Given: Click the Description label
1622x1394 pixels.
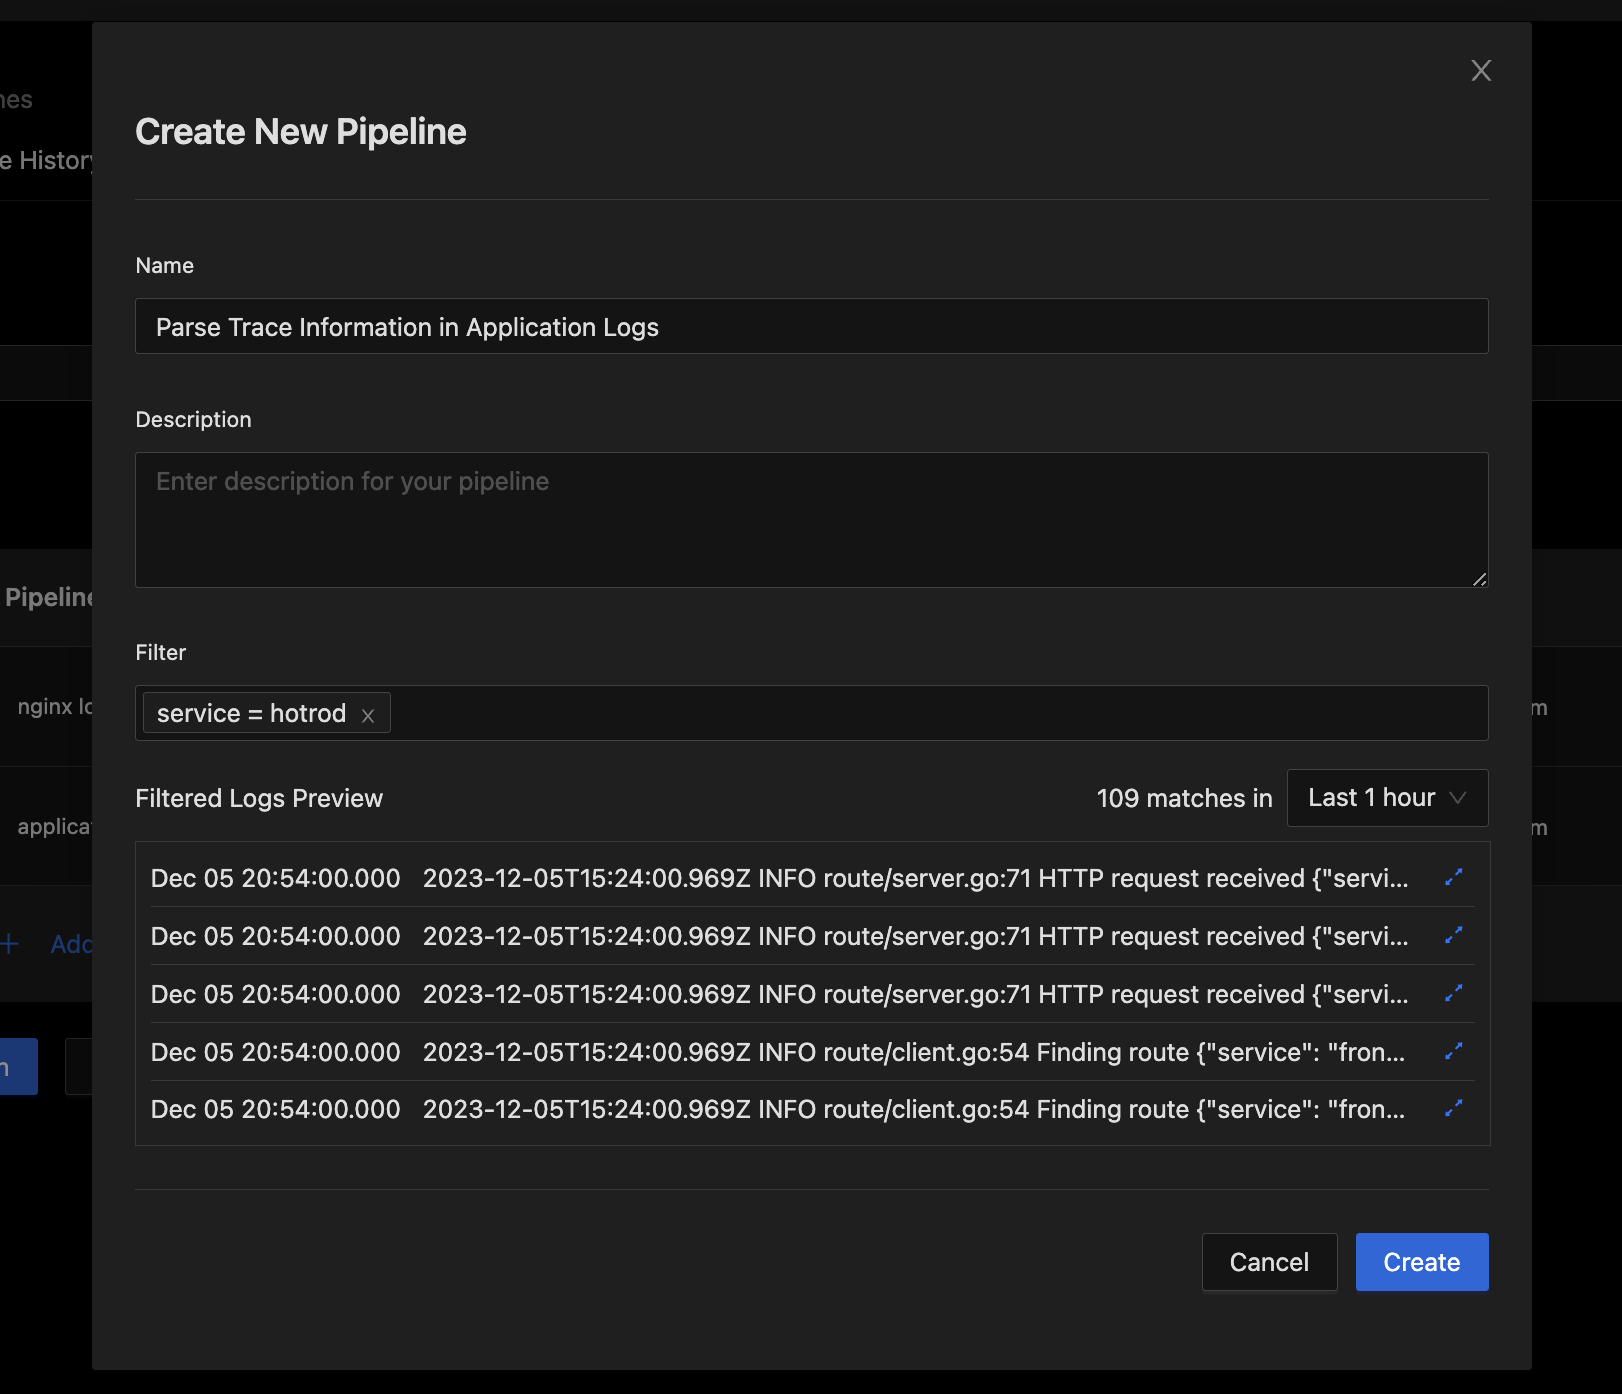Looking at the screenshot, I should coord(193,419).
